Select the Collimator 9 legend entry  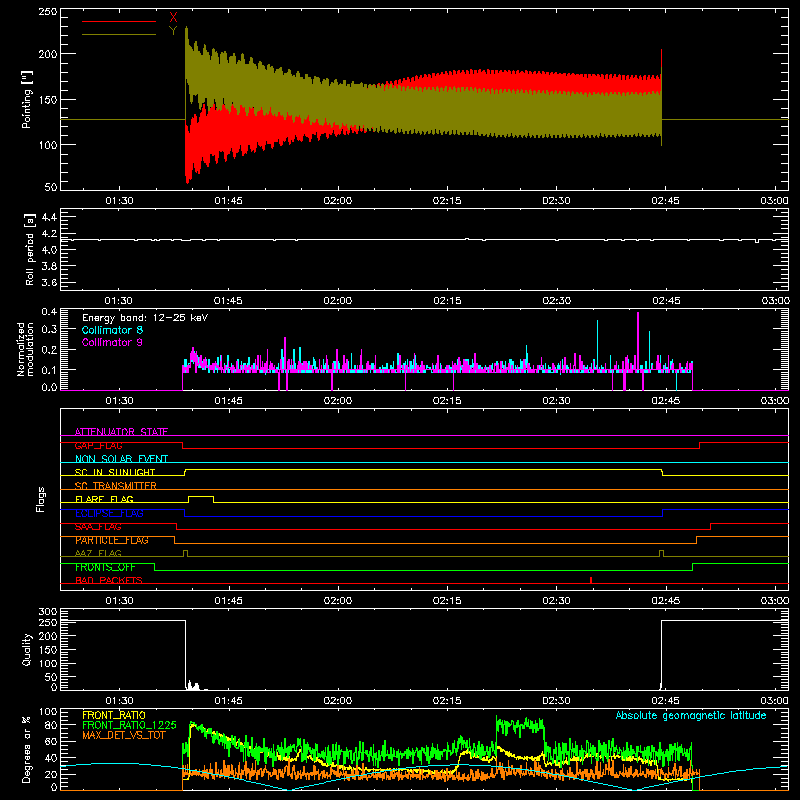tap(112, 342)
